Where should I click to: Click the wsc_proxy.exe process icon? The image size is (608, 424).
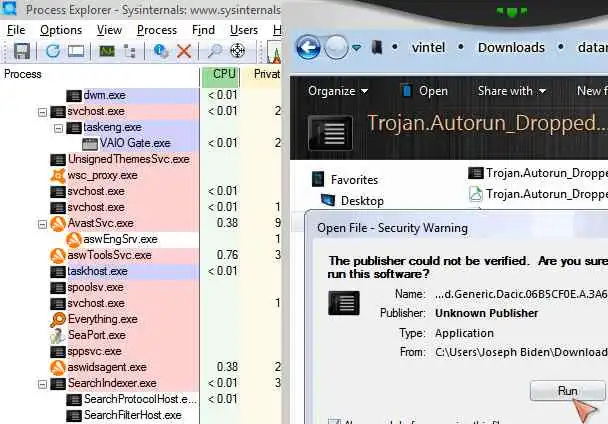(x=58, y=175)
